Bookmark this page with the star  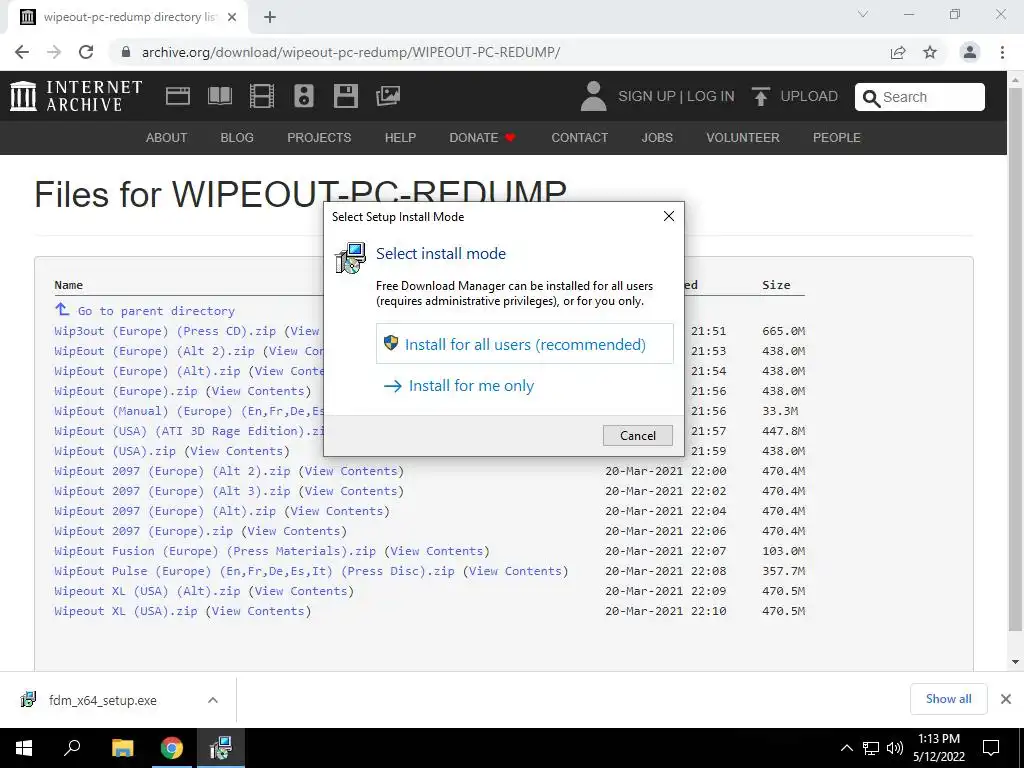(x=930, y=52)
